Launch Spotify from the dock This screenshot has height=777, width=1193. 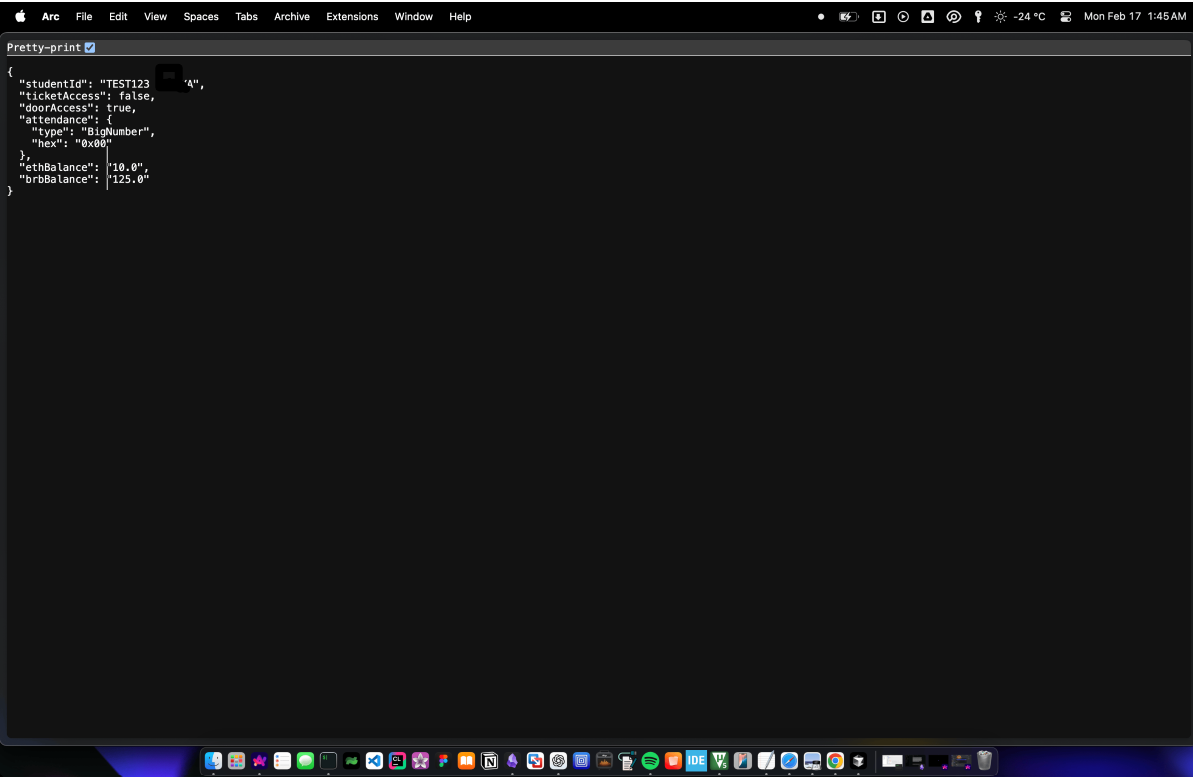coord(651,760)
